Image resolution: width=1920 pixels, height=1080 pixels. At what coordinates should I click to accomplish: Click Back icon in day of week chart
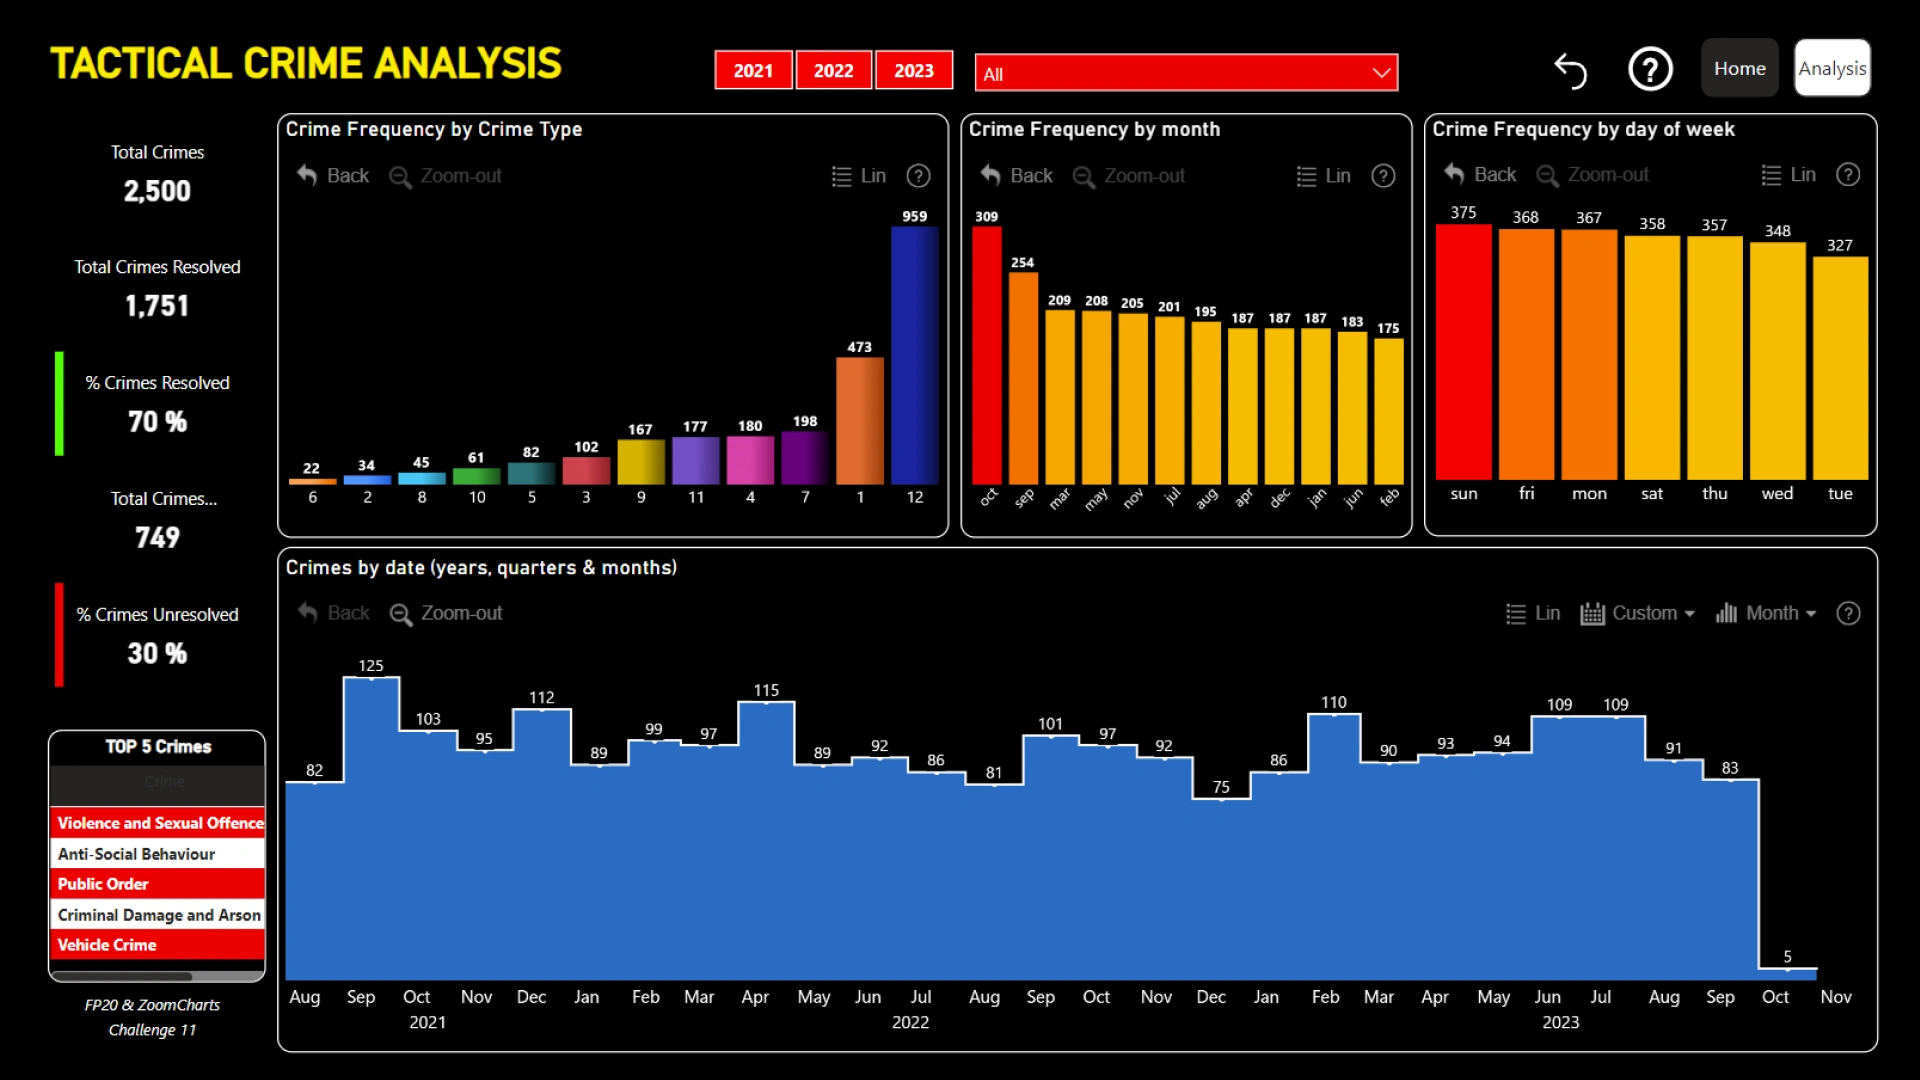coord(1480,175)
